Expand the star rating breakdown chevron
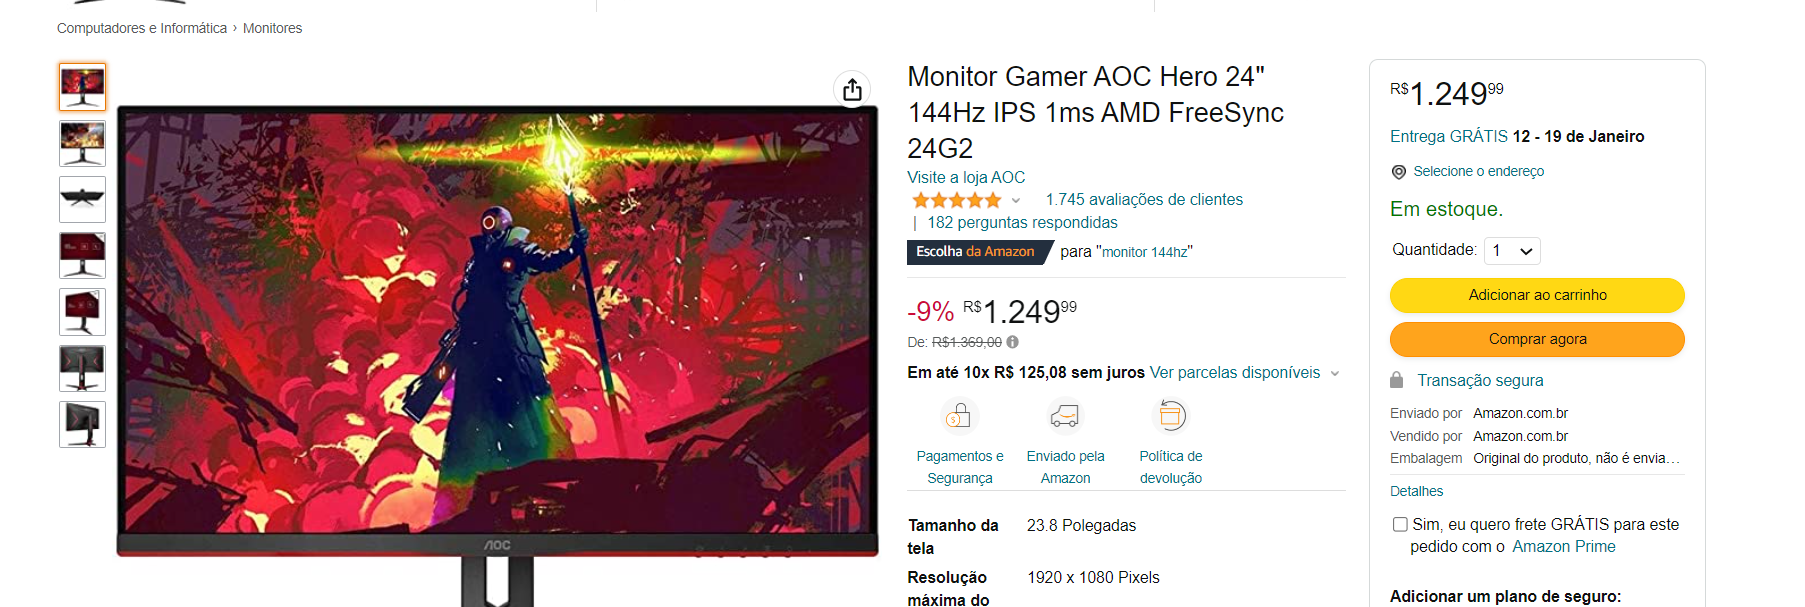 1016,201
